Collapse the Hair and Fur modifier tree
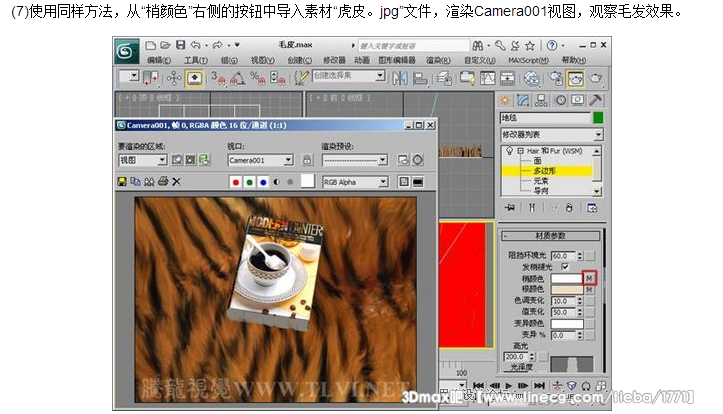The height and width of the screenshot is (414, 723). click(521, 151)
